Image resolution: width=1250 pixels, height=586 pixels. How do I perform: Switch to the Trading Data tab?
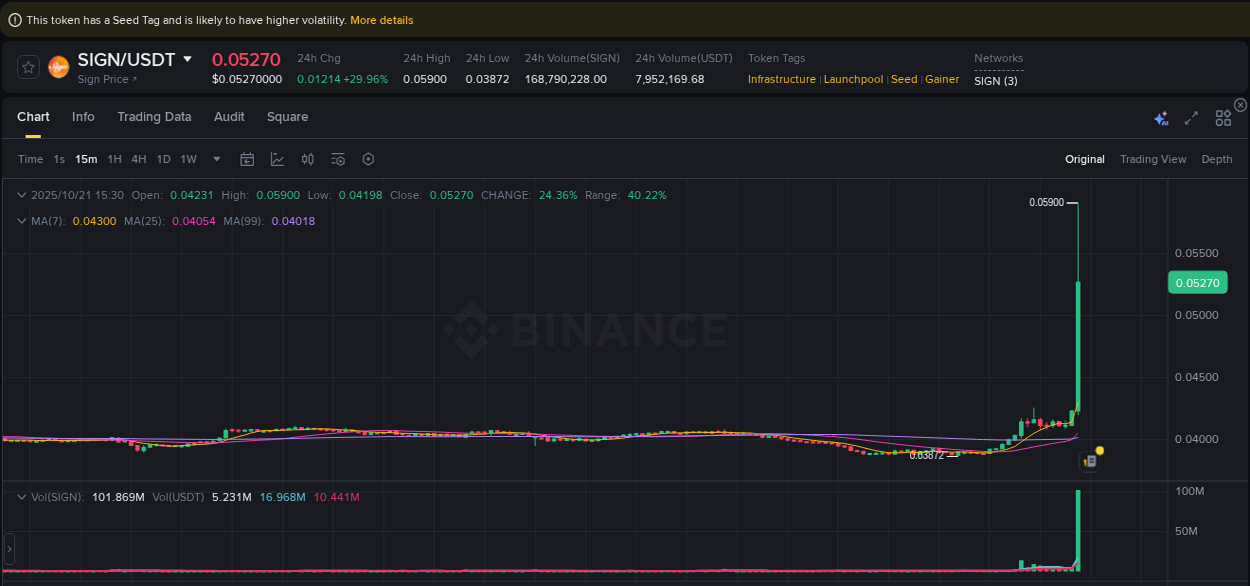pyautogui.click(x=154, y=117)
